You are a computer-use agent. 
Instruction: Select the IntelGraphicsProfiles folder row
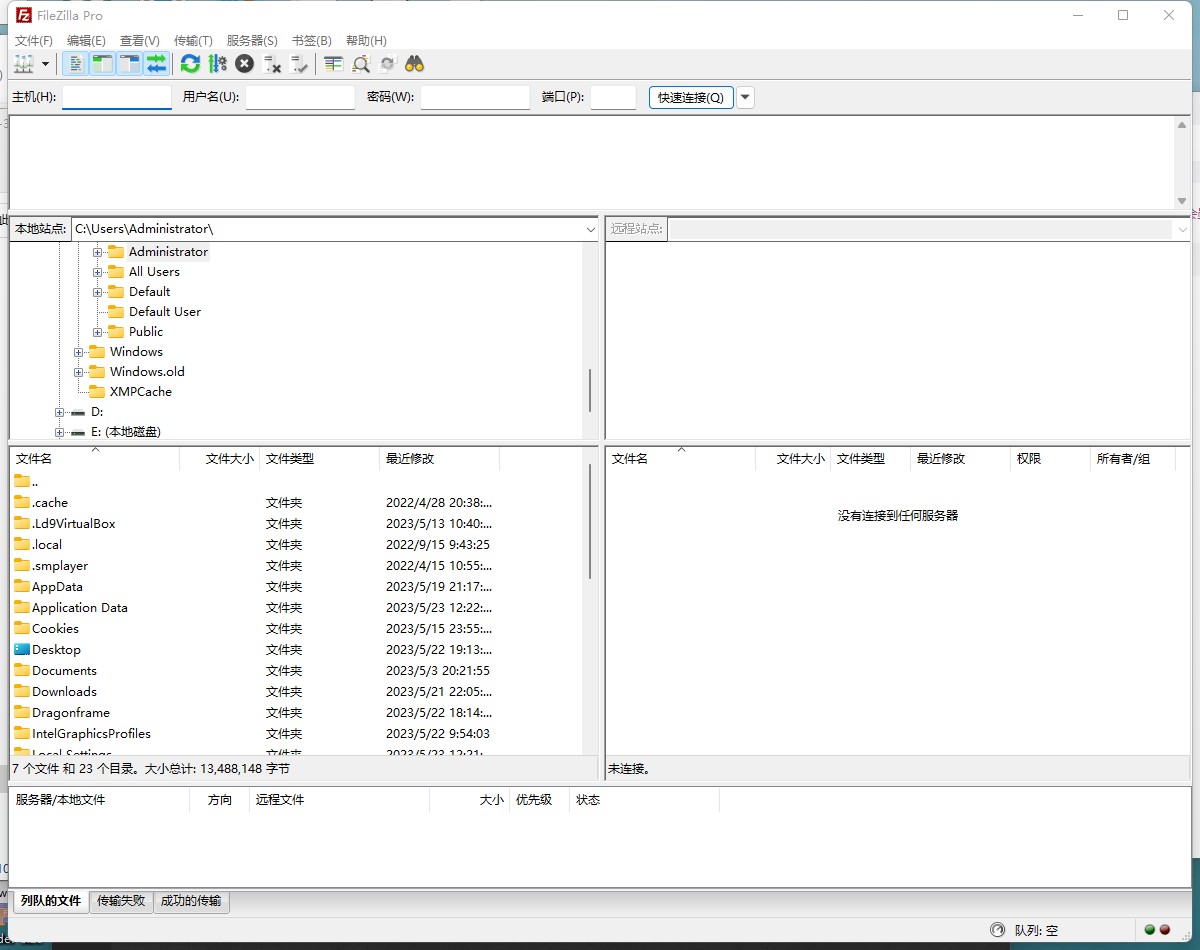pyautogui.click(x=297, y=734)
